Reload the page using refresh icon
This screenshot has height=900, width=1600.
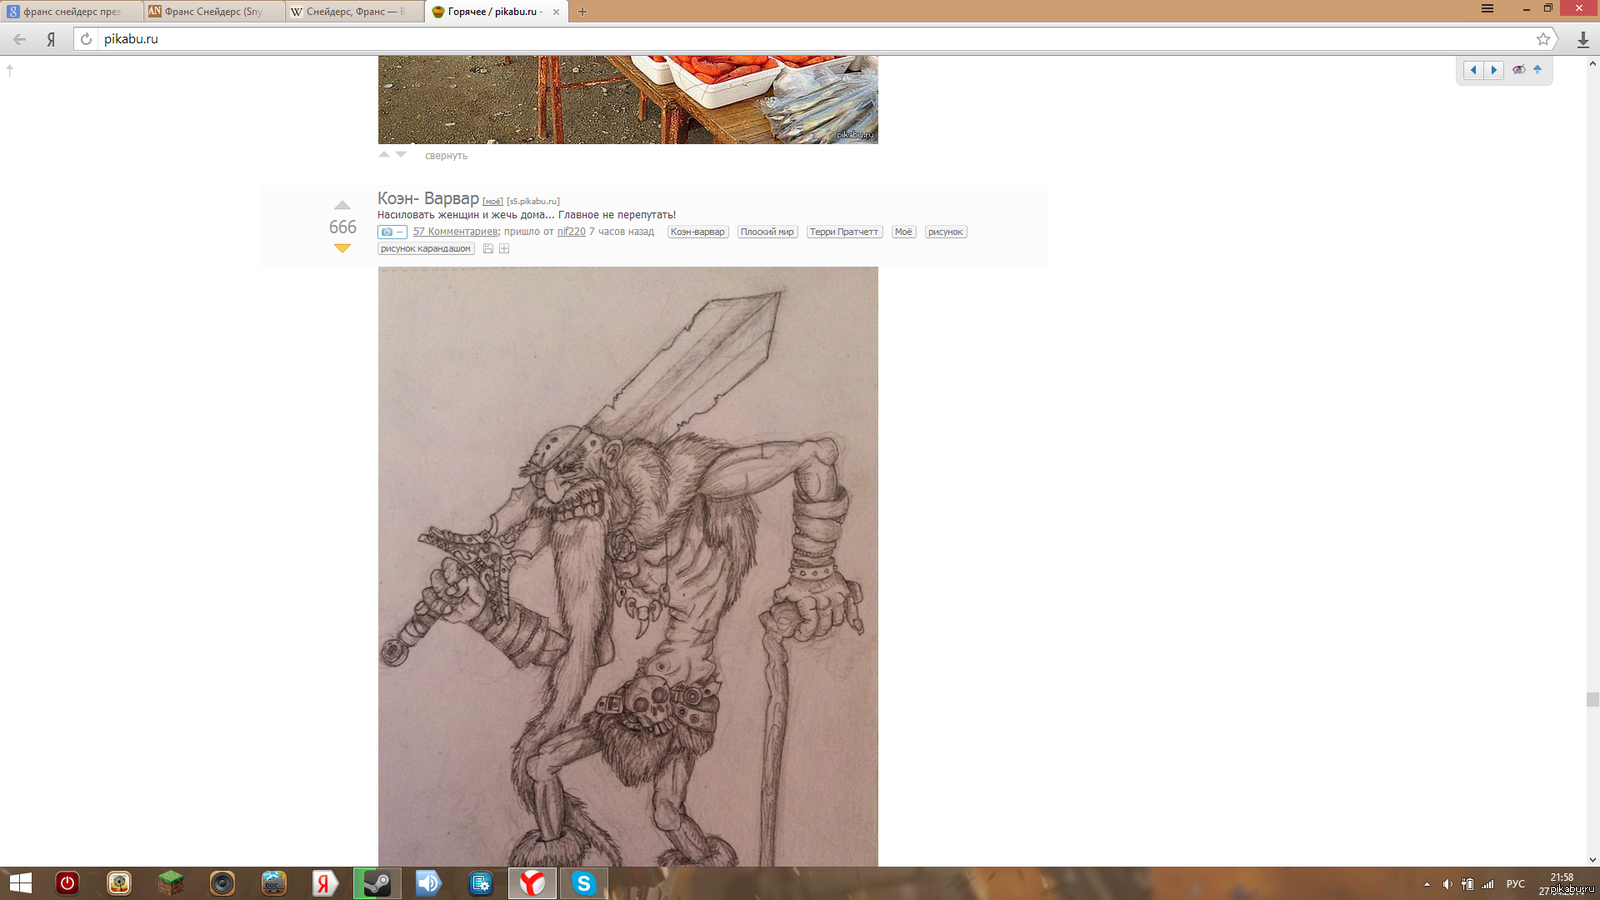point(86,39)
